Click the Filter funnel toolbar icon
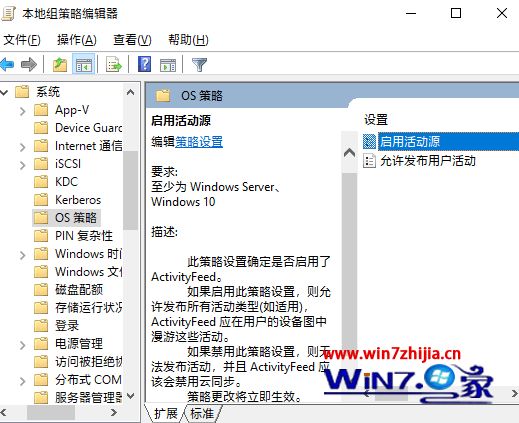The height and width of the screenshot is (423, 519). point(199,64)
